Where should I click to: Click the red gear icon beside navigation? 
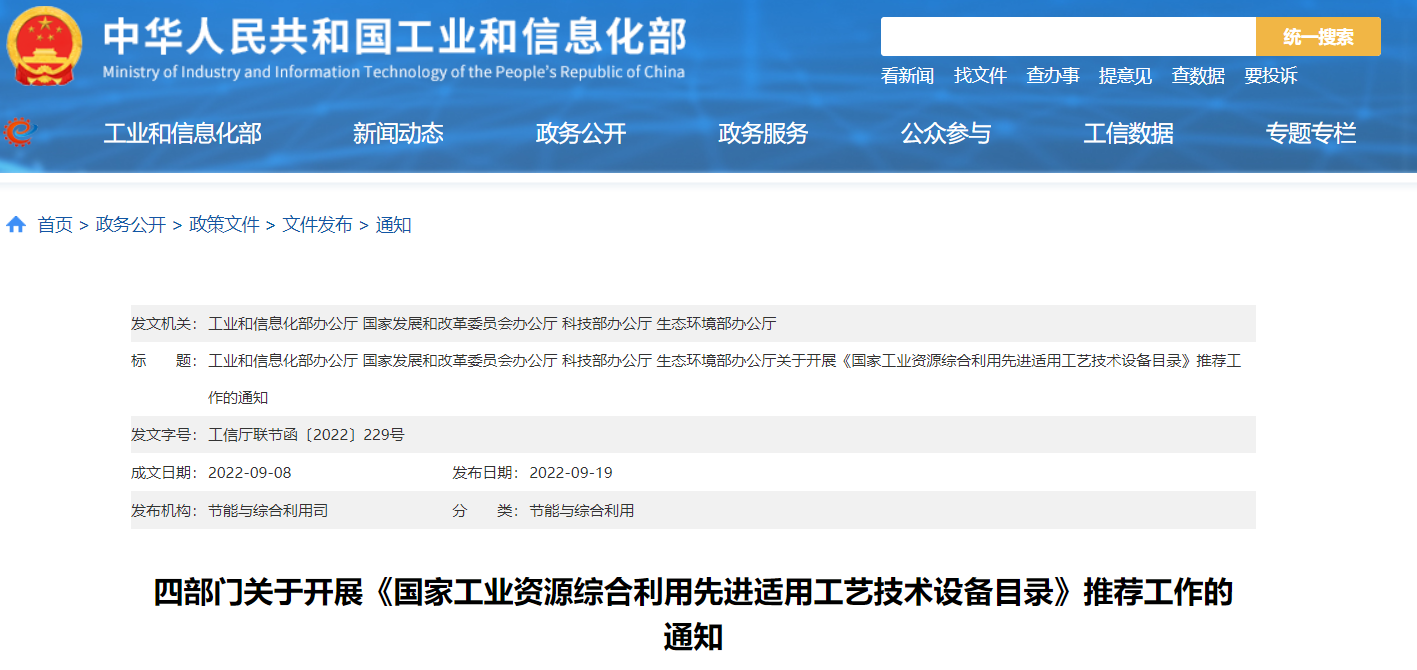tap(19, 132)
